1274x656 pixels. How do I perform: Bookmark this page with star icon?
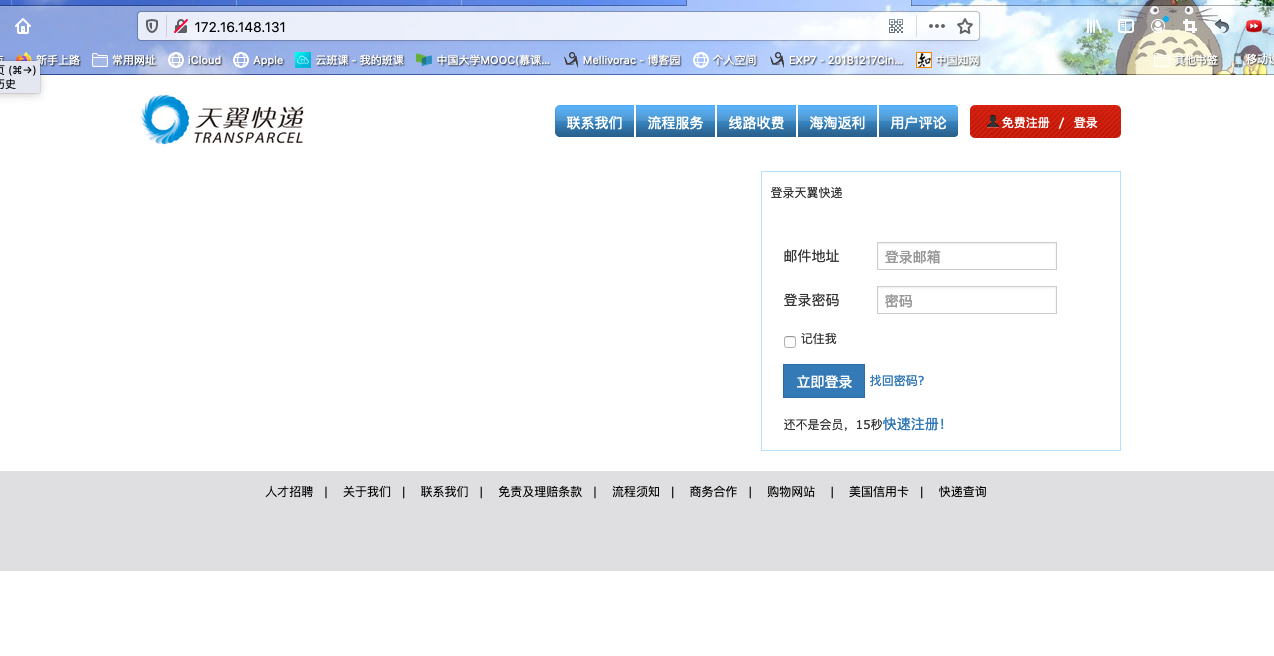pyautogui.click(x=964, y=27)
